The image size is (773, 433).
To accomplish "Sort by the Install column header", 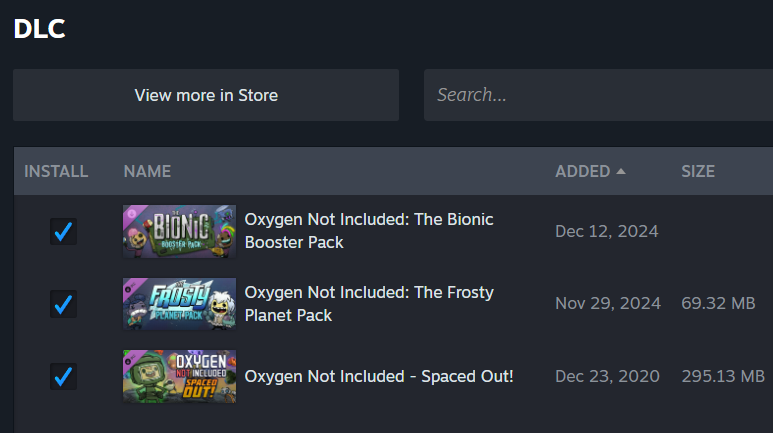I will [56, 171].
